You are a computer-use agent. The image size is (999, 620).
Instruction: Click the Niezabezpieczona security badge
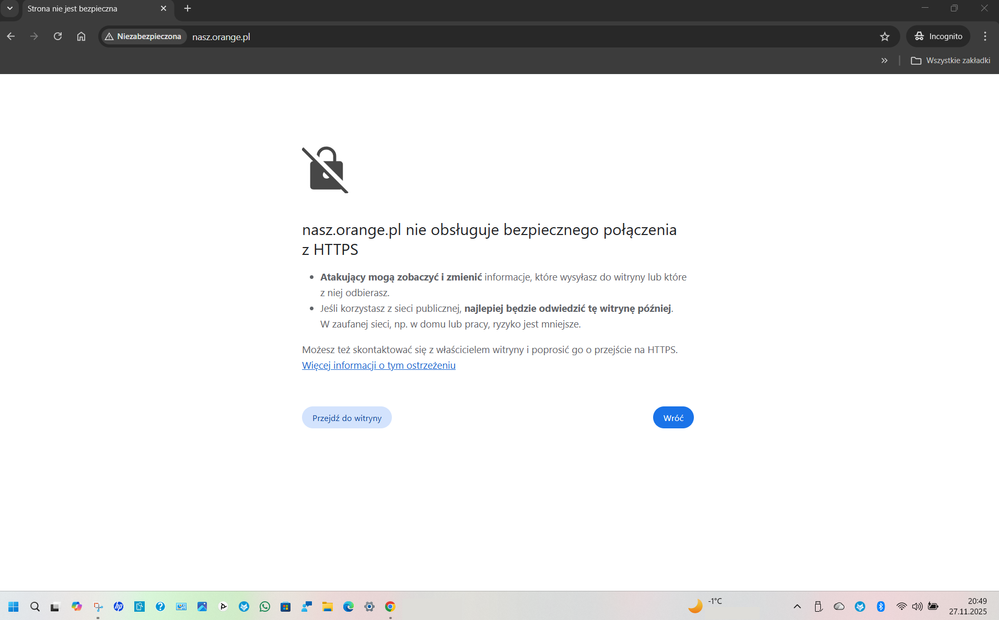[x=142, y=36]
